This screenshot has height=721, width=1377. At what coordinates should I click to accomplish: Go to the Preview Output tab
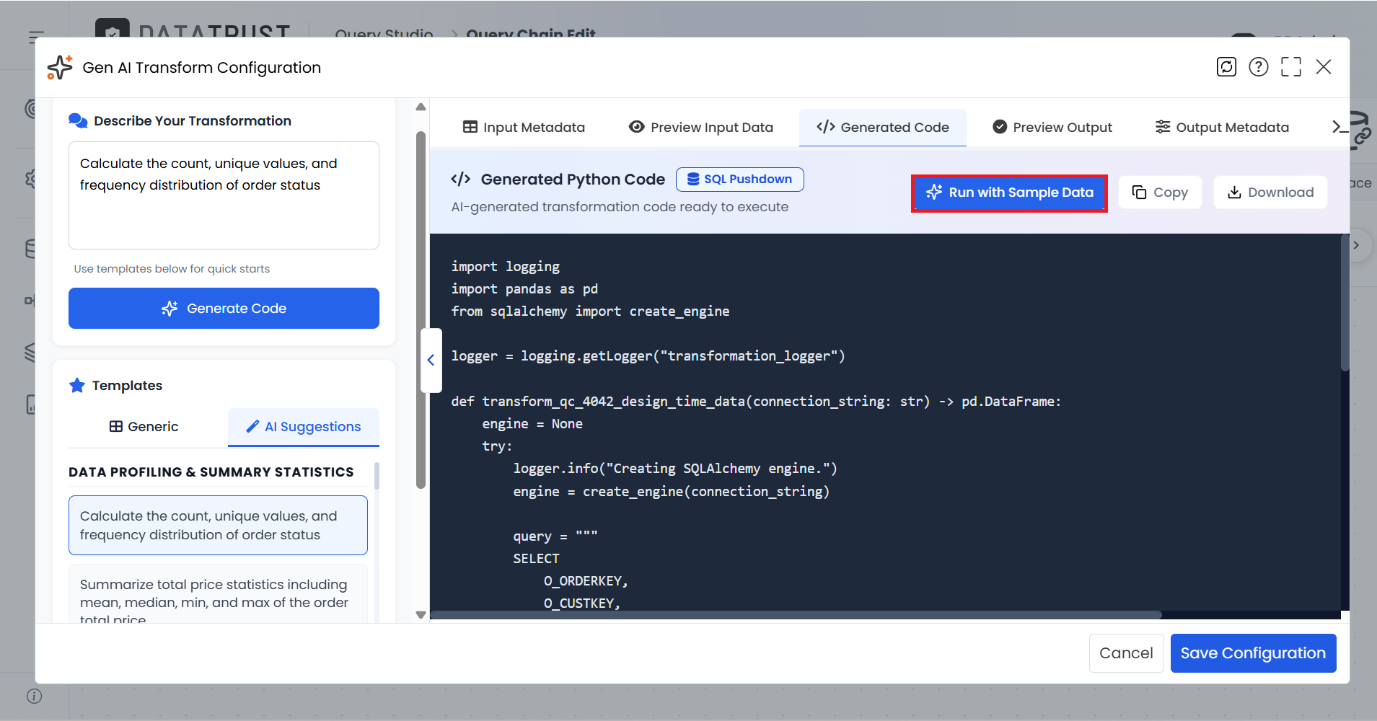1052,127
